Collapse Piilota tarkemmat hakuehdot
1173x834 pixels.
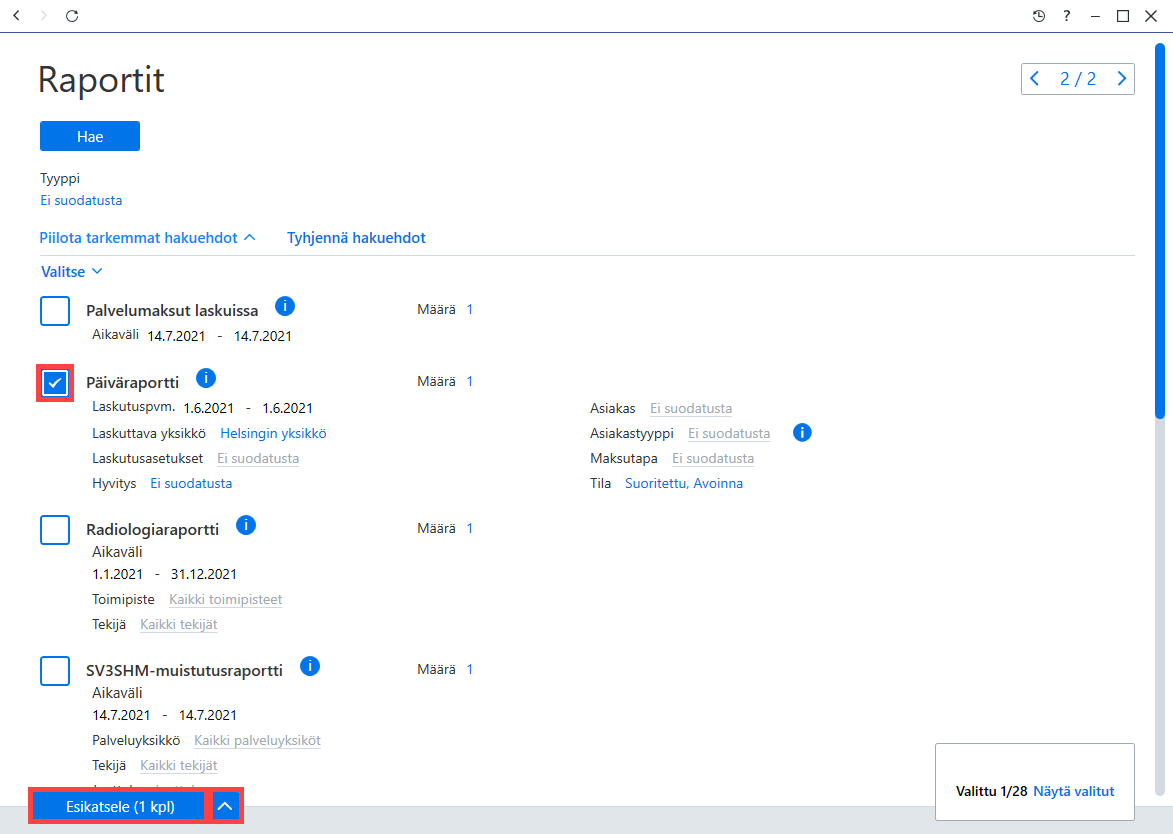pos(147,238)
